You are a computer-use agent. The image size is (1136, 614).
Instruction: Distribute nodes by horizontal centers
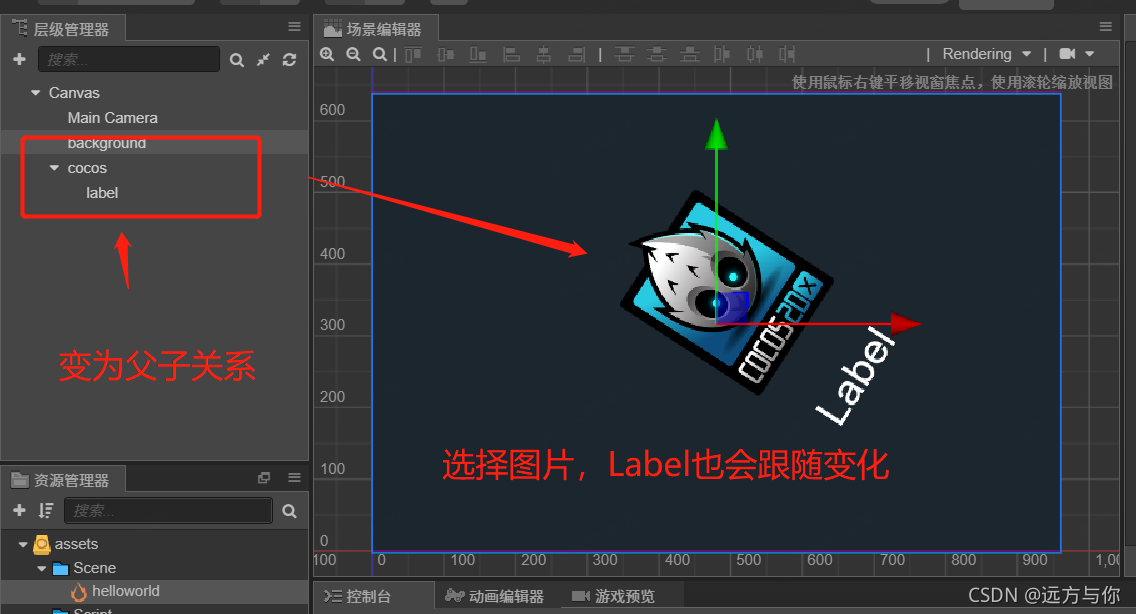[755, 54]
